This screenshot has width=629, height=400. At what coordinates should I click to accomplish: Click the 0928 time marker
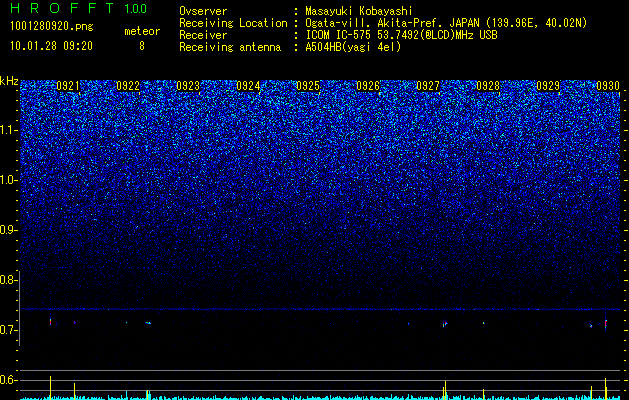488,86
